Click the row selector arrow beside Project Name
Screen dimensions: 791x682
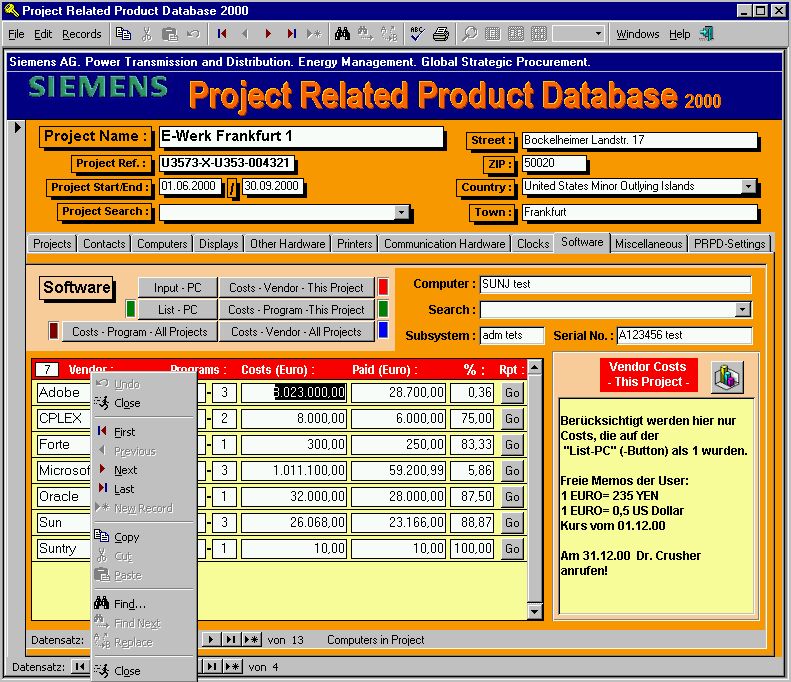[x=17, y=128]
